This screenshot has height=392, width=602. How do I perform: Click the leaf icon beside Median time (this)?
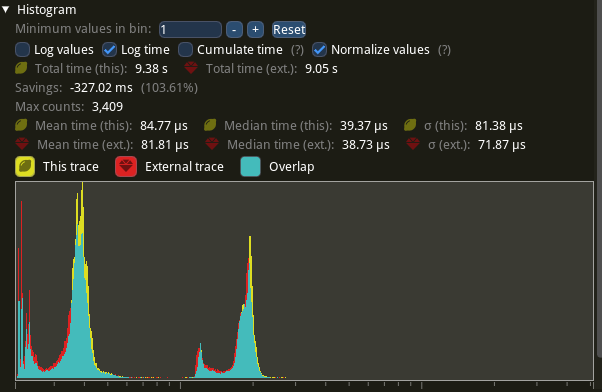tap(210, 125)
